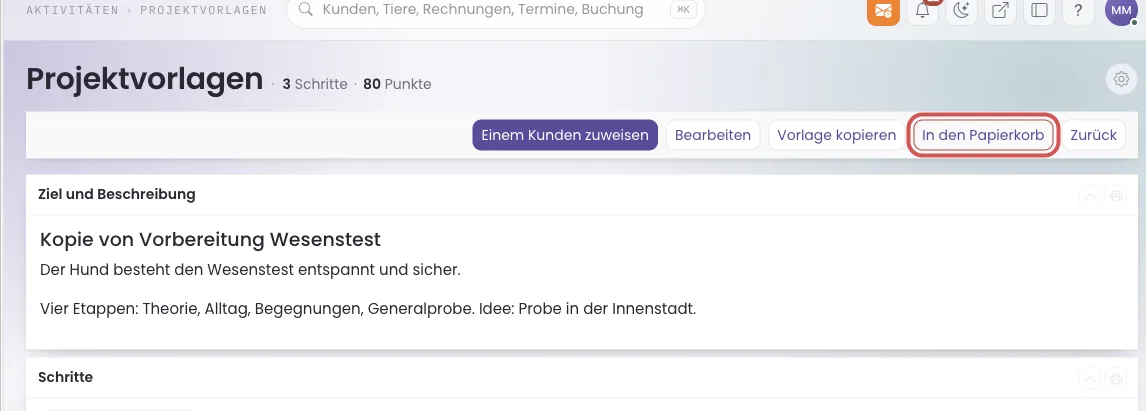Focus the global search field
The width and height of the screenshot is (1146, 411).
(x=496, y=10)
